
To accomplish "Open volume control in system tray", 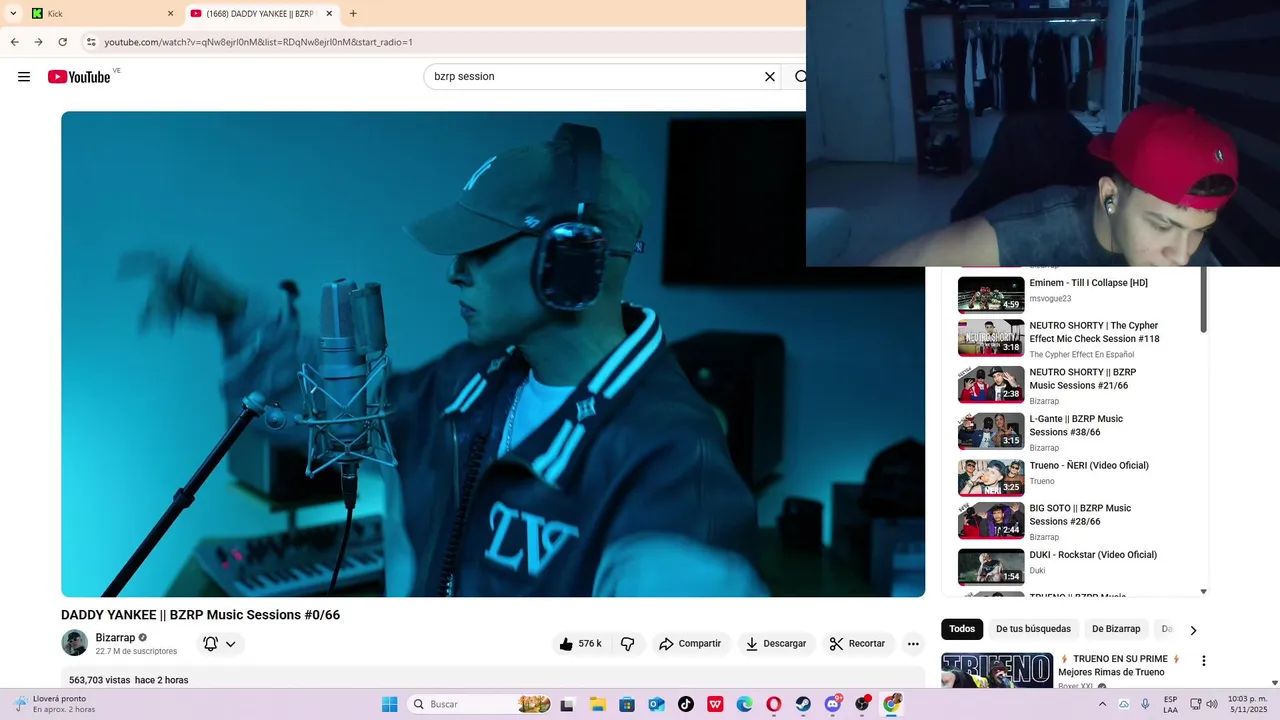I will click(x=1212, y=704).
